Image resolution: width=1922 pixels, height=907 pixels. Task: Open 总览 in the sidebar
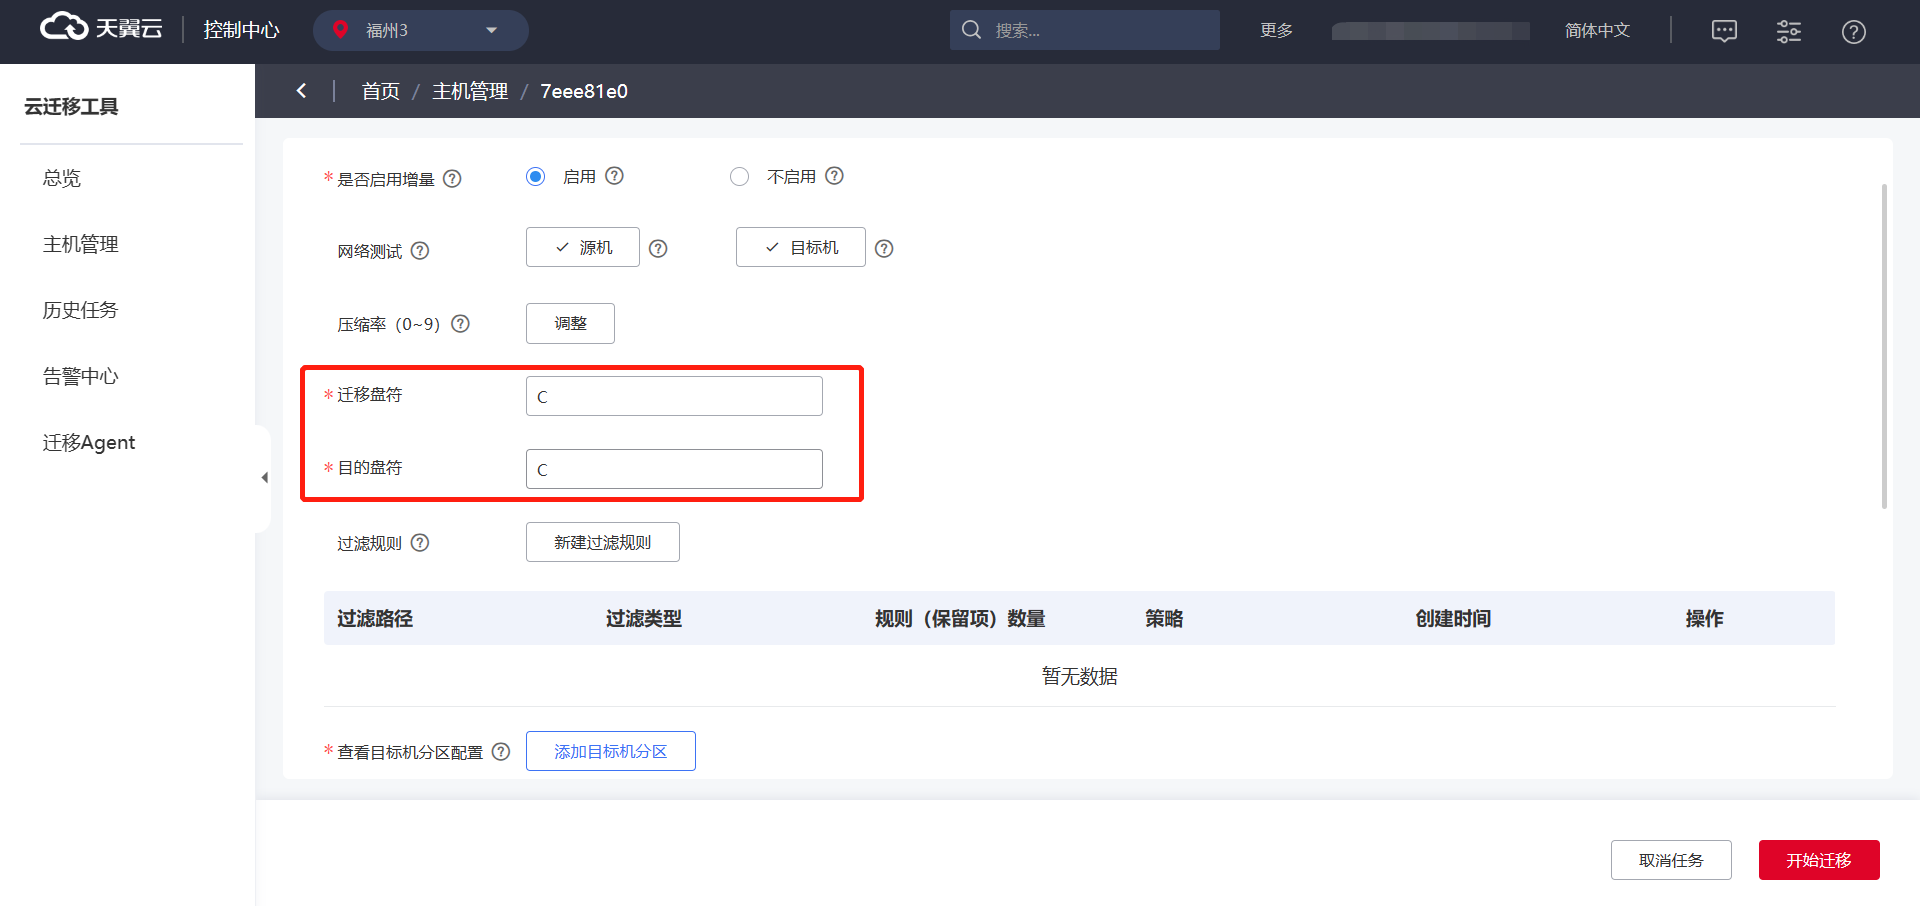(x=62, y=178)
